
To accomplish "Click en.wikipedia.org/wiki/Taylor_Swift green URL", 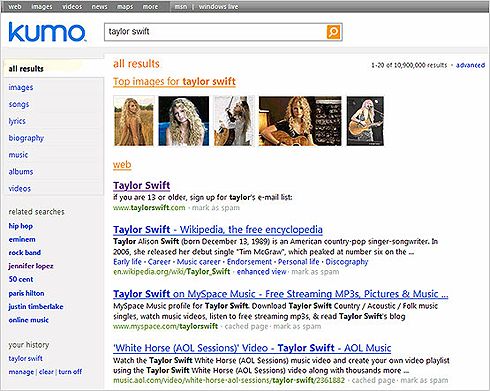I will pyautogui.click(x=171, y=272).
